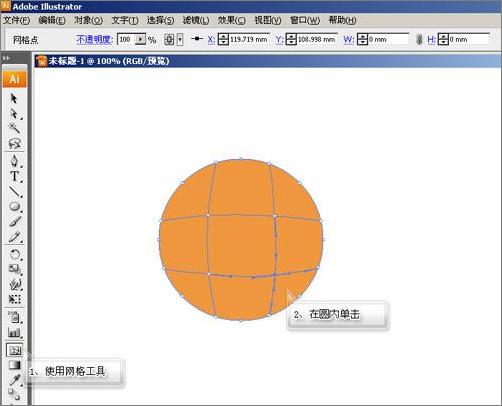Select the Mesh tool
This screenshot has height=406, width=502.
tap(14, 350)
